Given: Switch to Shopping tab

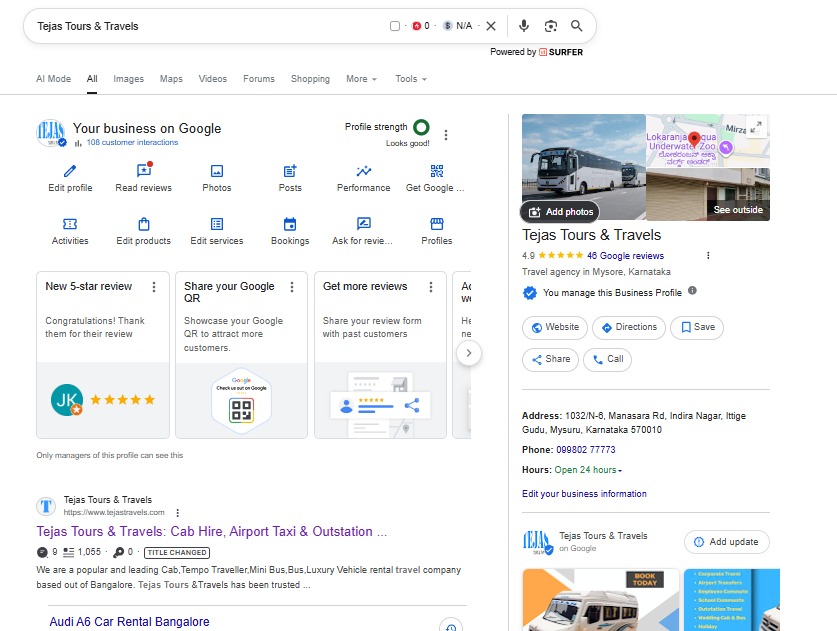Looking at the screenshot, I should (310, 79).
